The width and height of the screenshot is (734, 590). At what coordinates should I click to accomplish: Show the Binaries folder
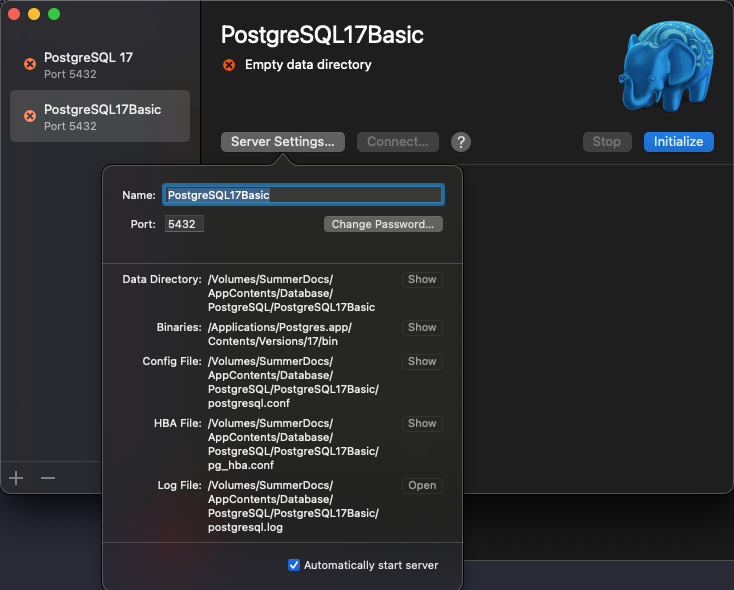pyautogui.click(x=422, y=327)
